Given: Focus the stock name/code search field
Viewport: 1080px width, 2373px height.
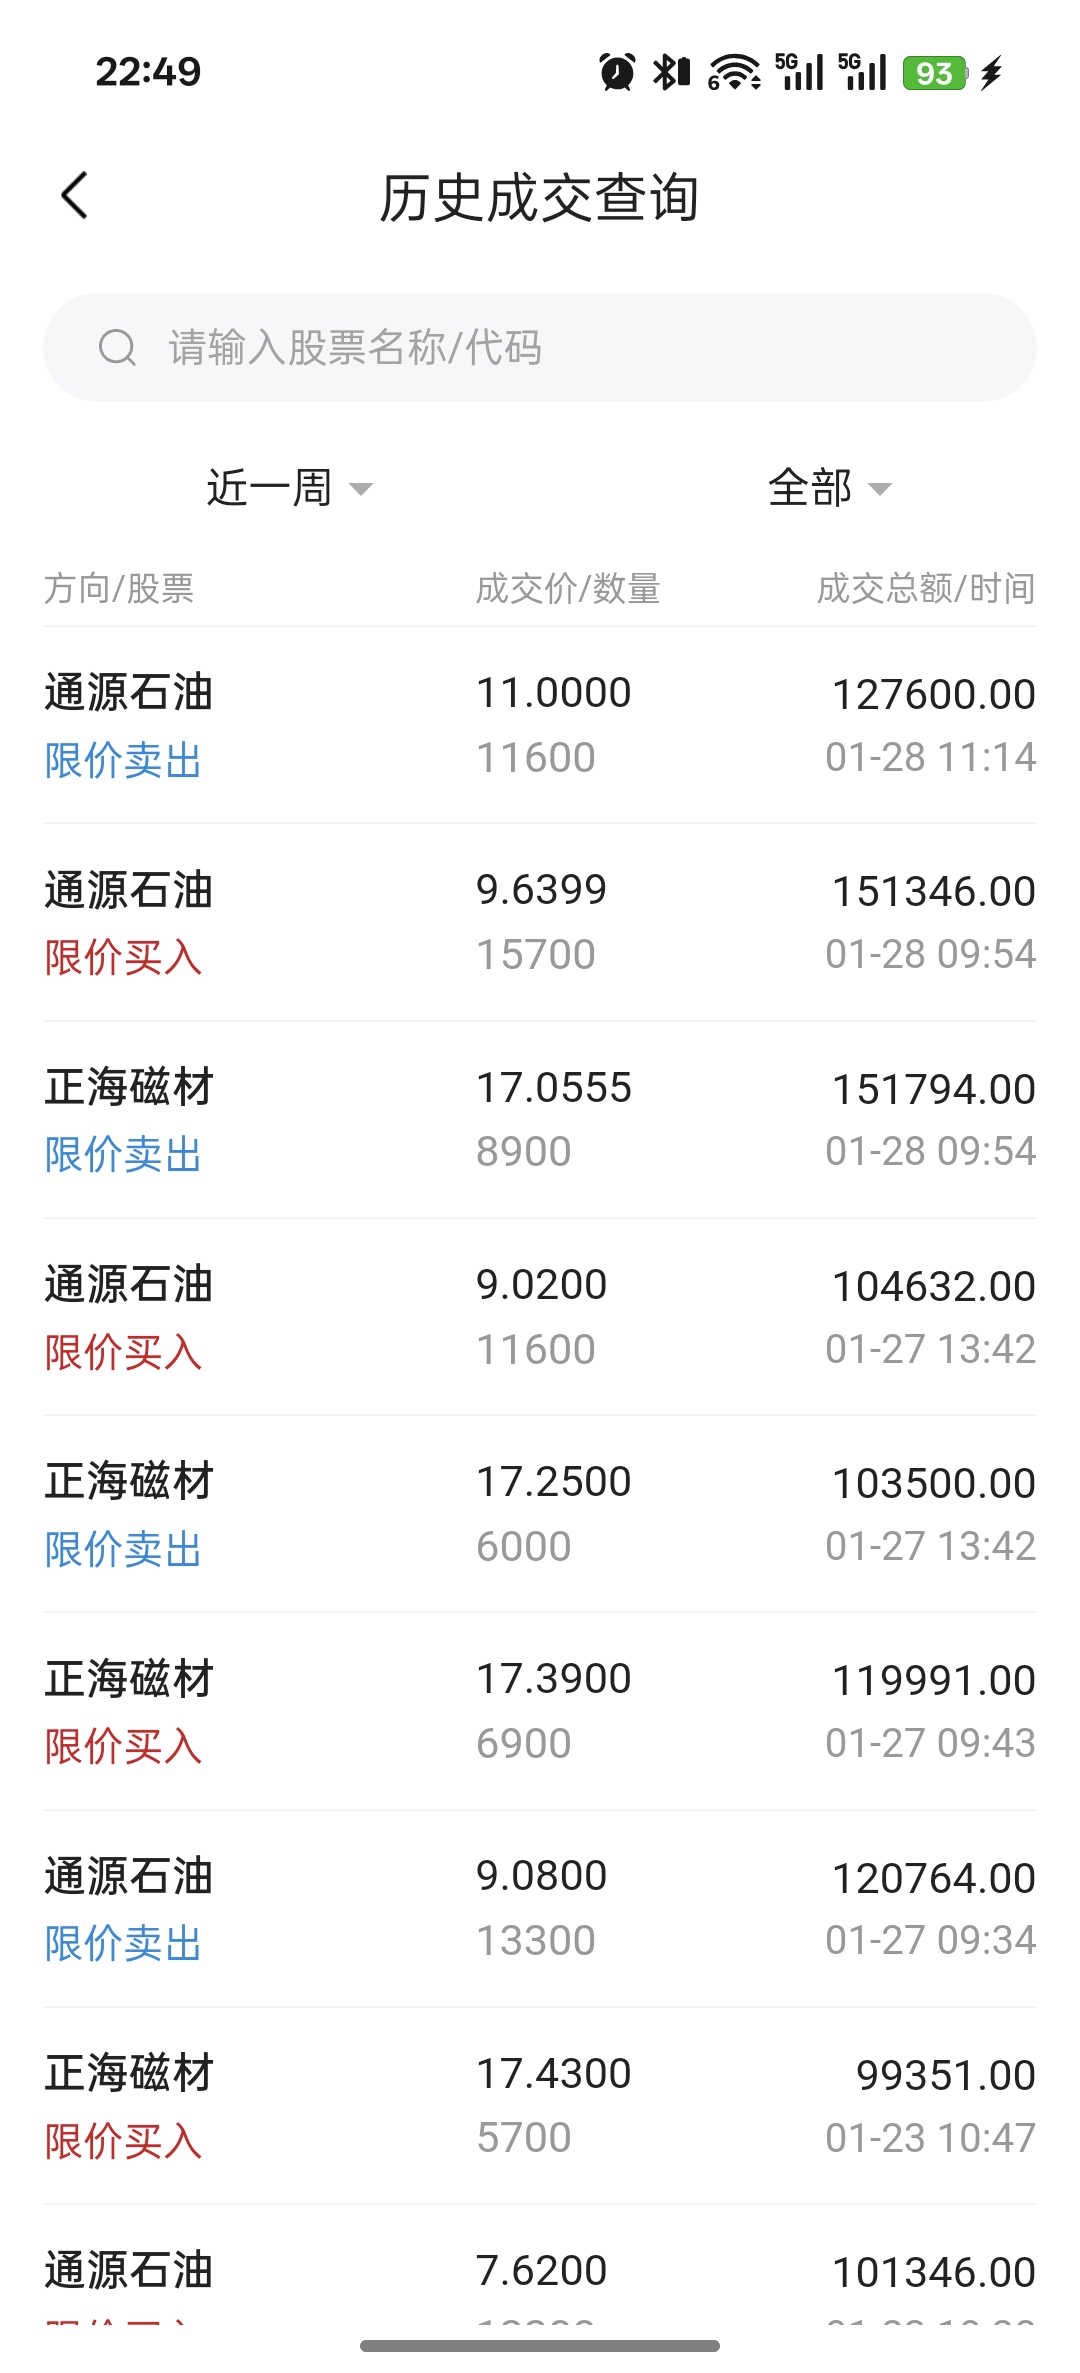Looking at the screenshot, I should coord(540,348).
